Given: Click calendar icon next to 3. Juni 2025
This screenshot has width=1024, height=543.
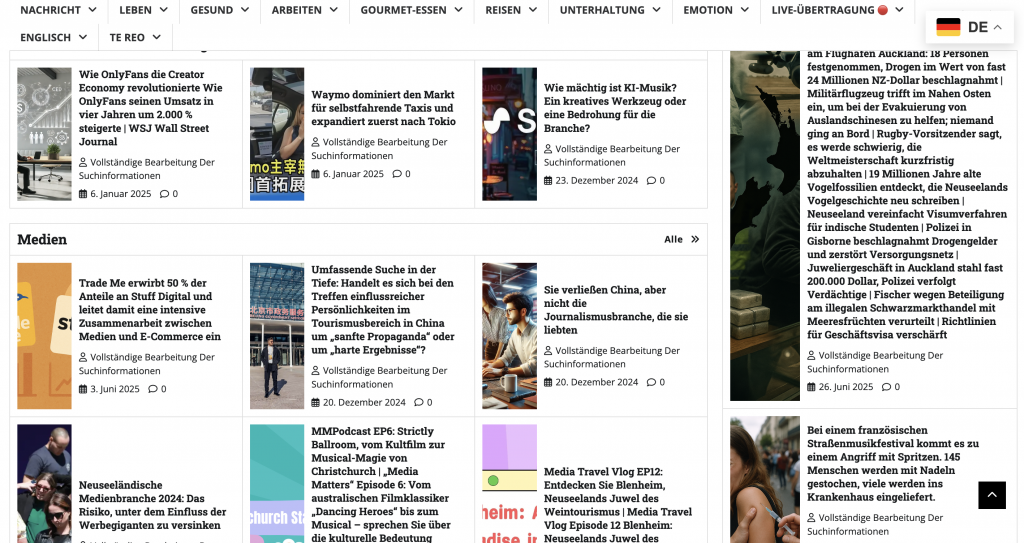Looking at the screenshot, I should click(x=83, y=389).
